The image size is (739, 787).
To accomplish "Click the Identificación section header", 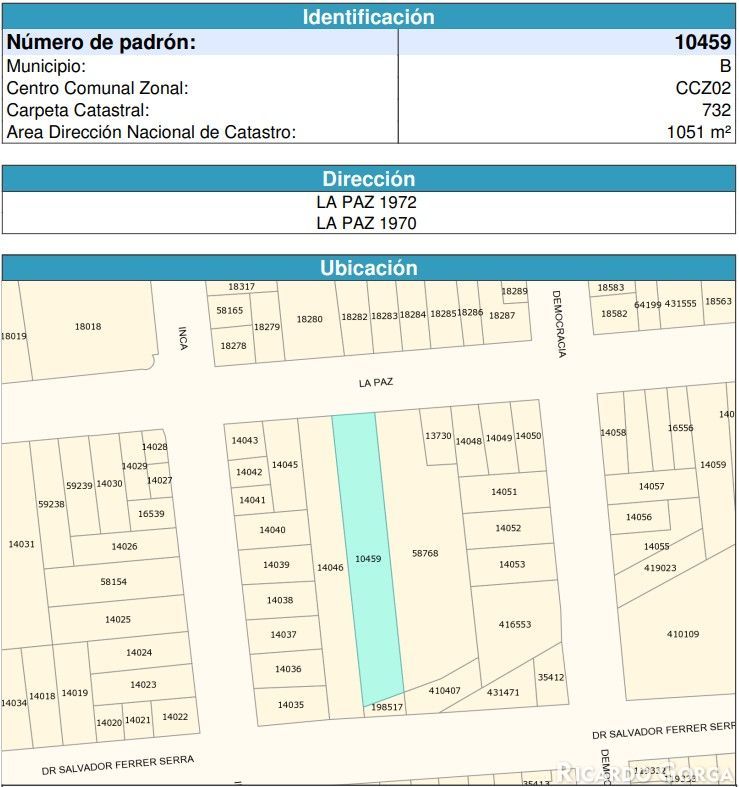I will [369, 17].
